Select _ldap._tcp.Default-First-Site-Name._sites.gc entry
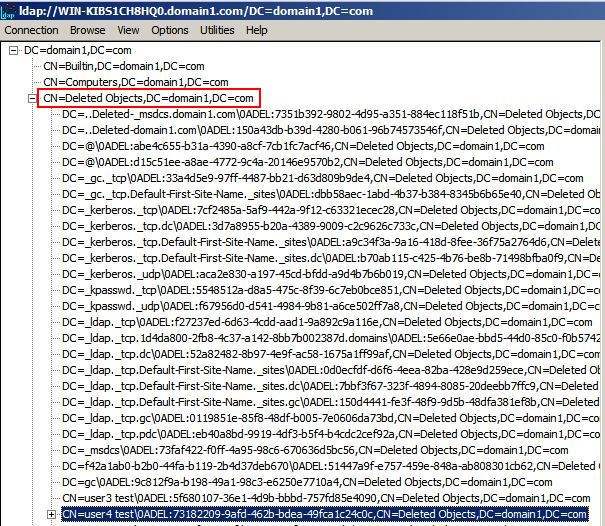This screenshot has height=526, width=605. coord(331,403)
